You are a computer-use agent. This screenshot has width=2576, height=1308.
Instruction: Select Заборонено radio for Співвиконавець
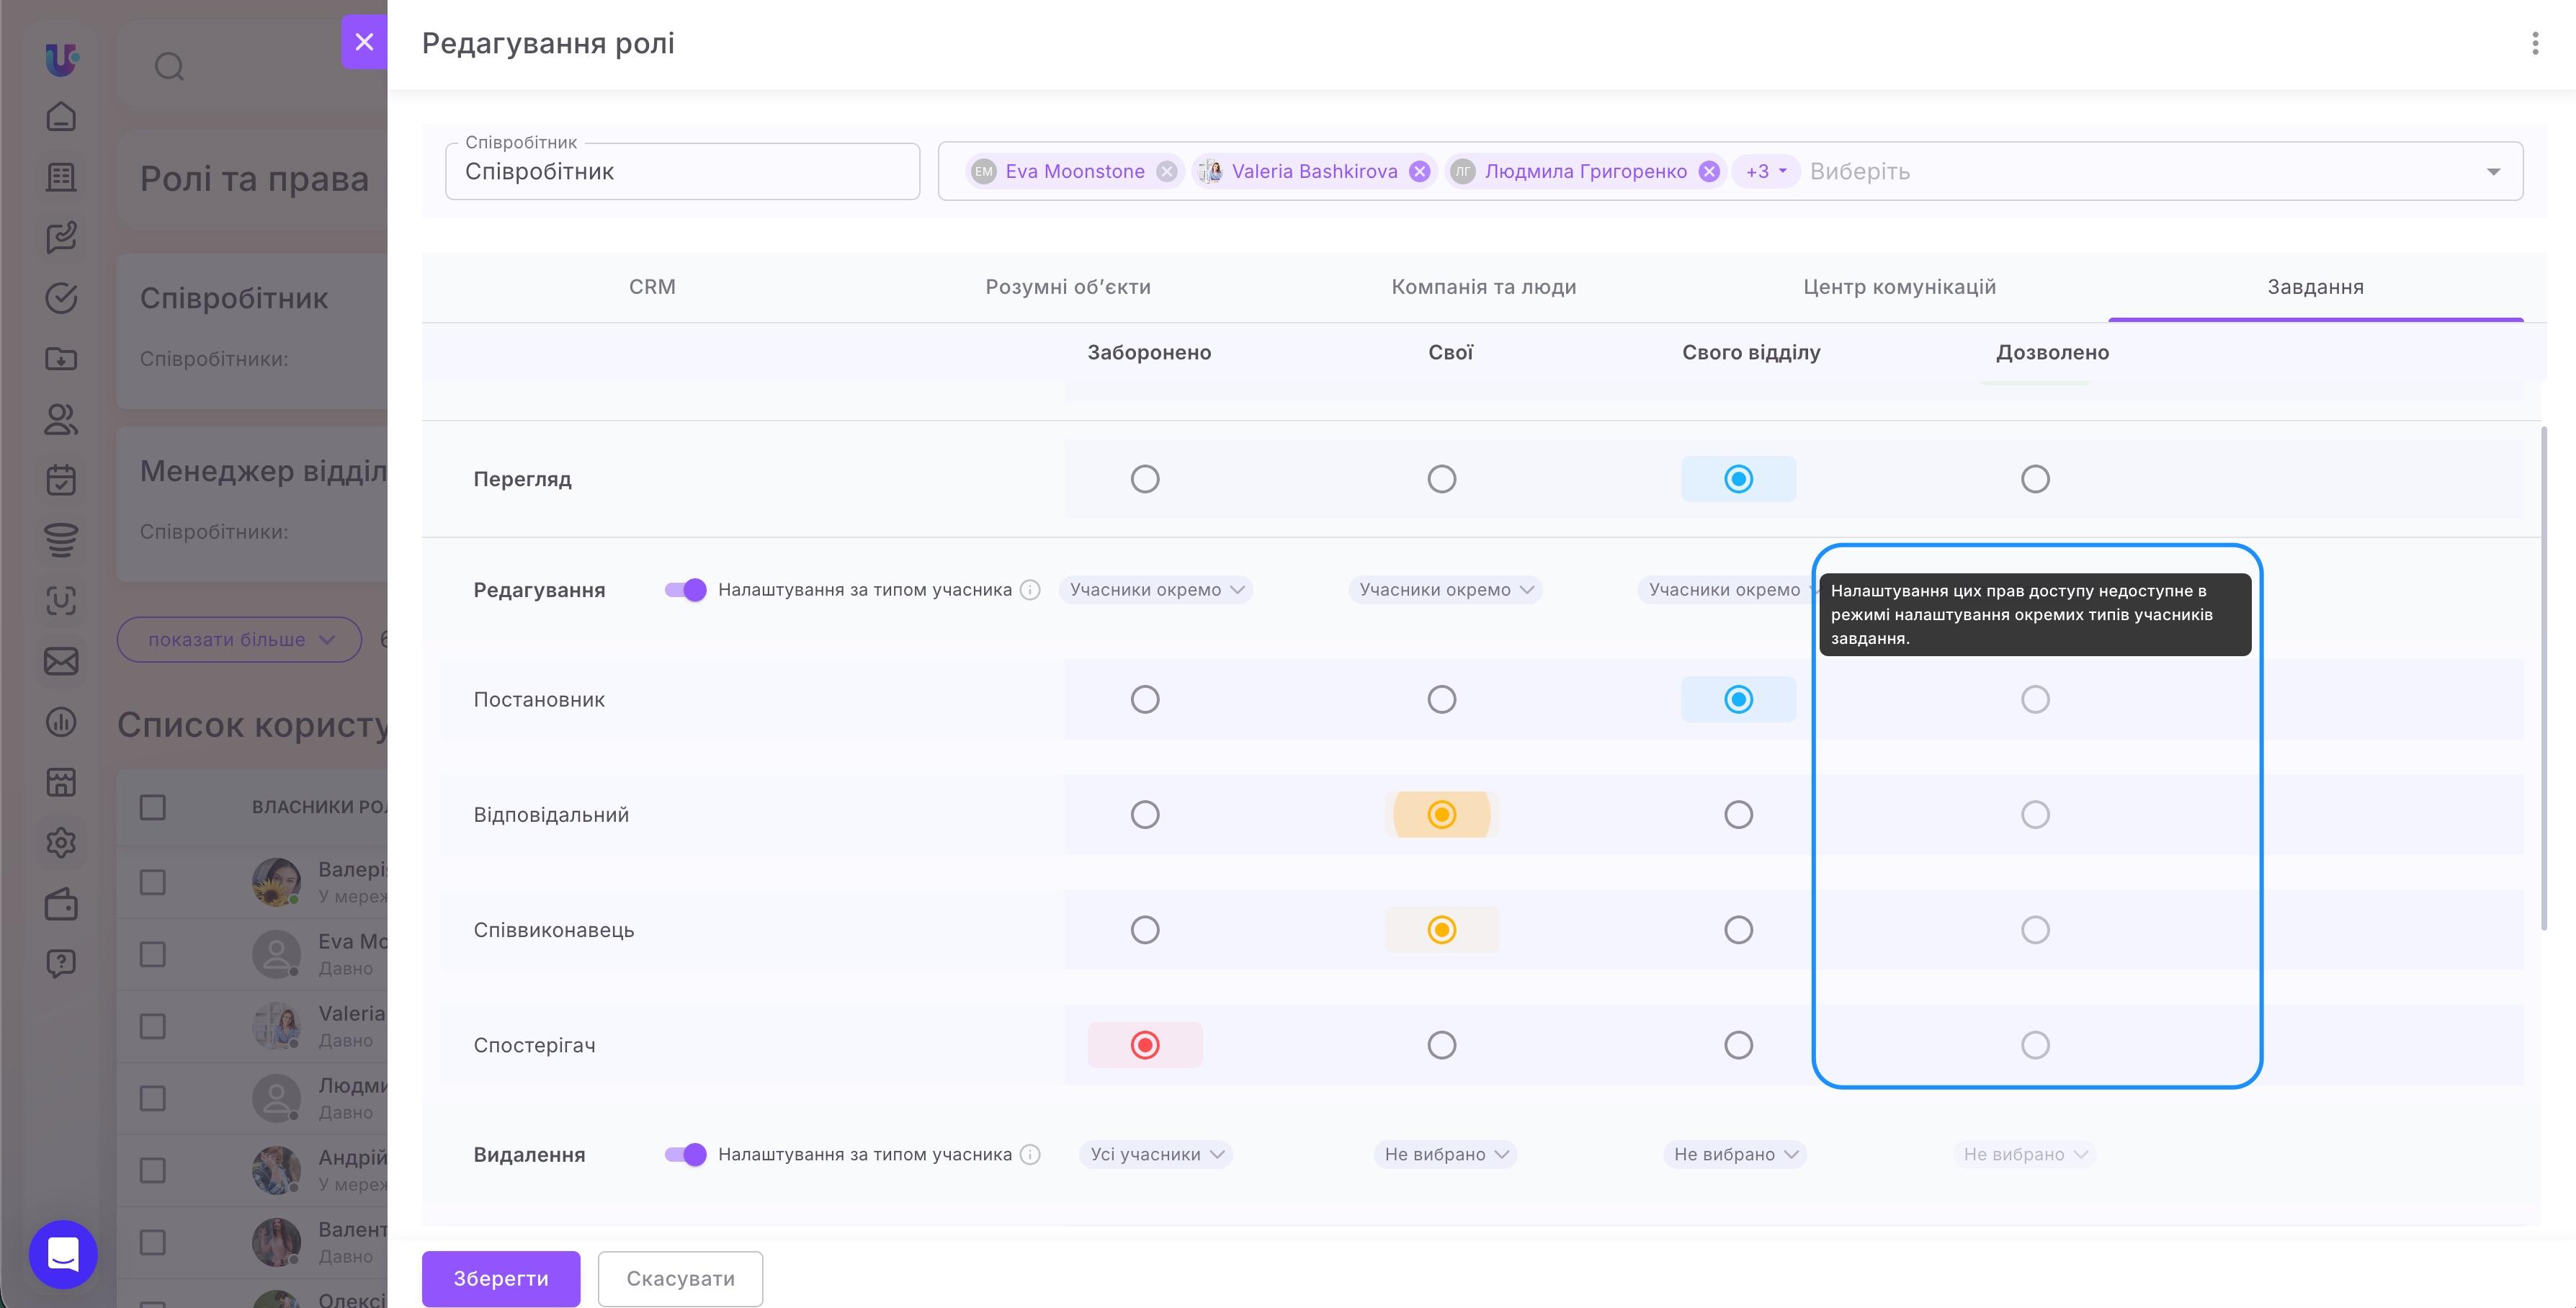point(1145,930)
